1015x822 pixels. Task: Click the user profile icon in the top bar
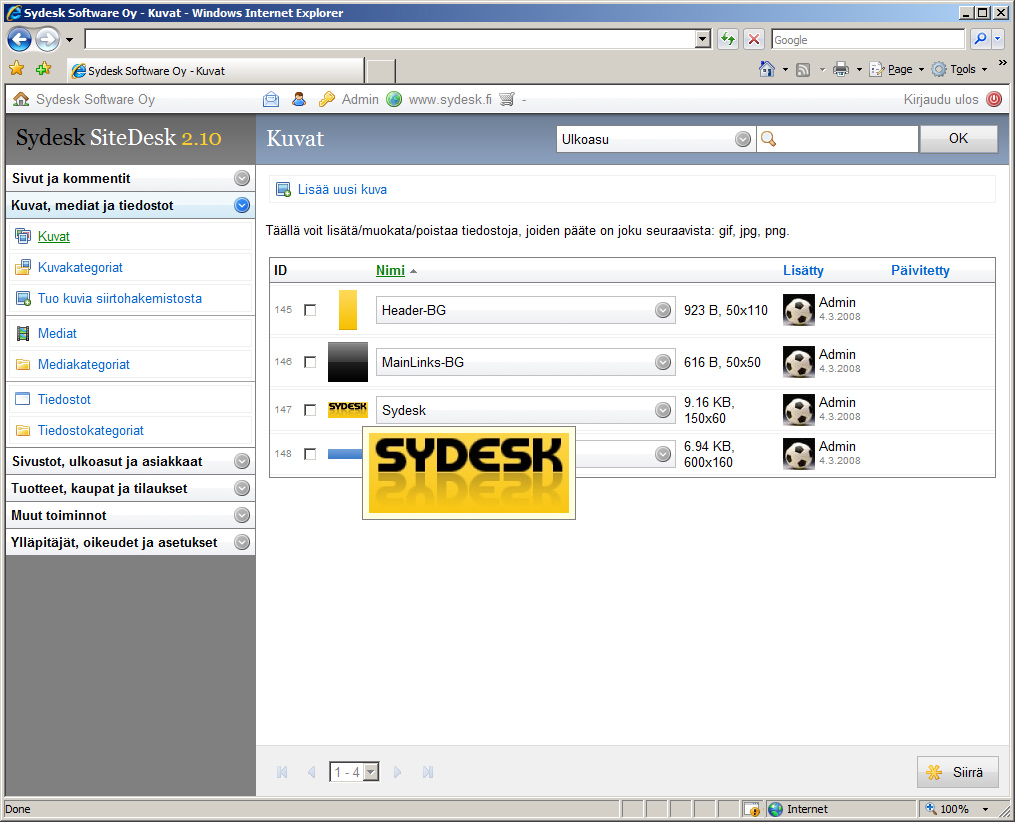tap(298, 99)
